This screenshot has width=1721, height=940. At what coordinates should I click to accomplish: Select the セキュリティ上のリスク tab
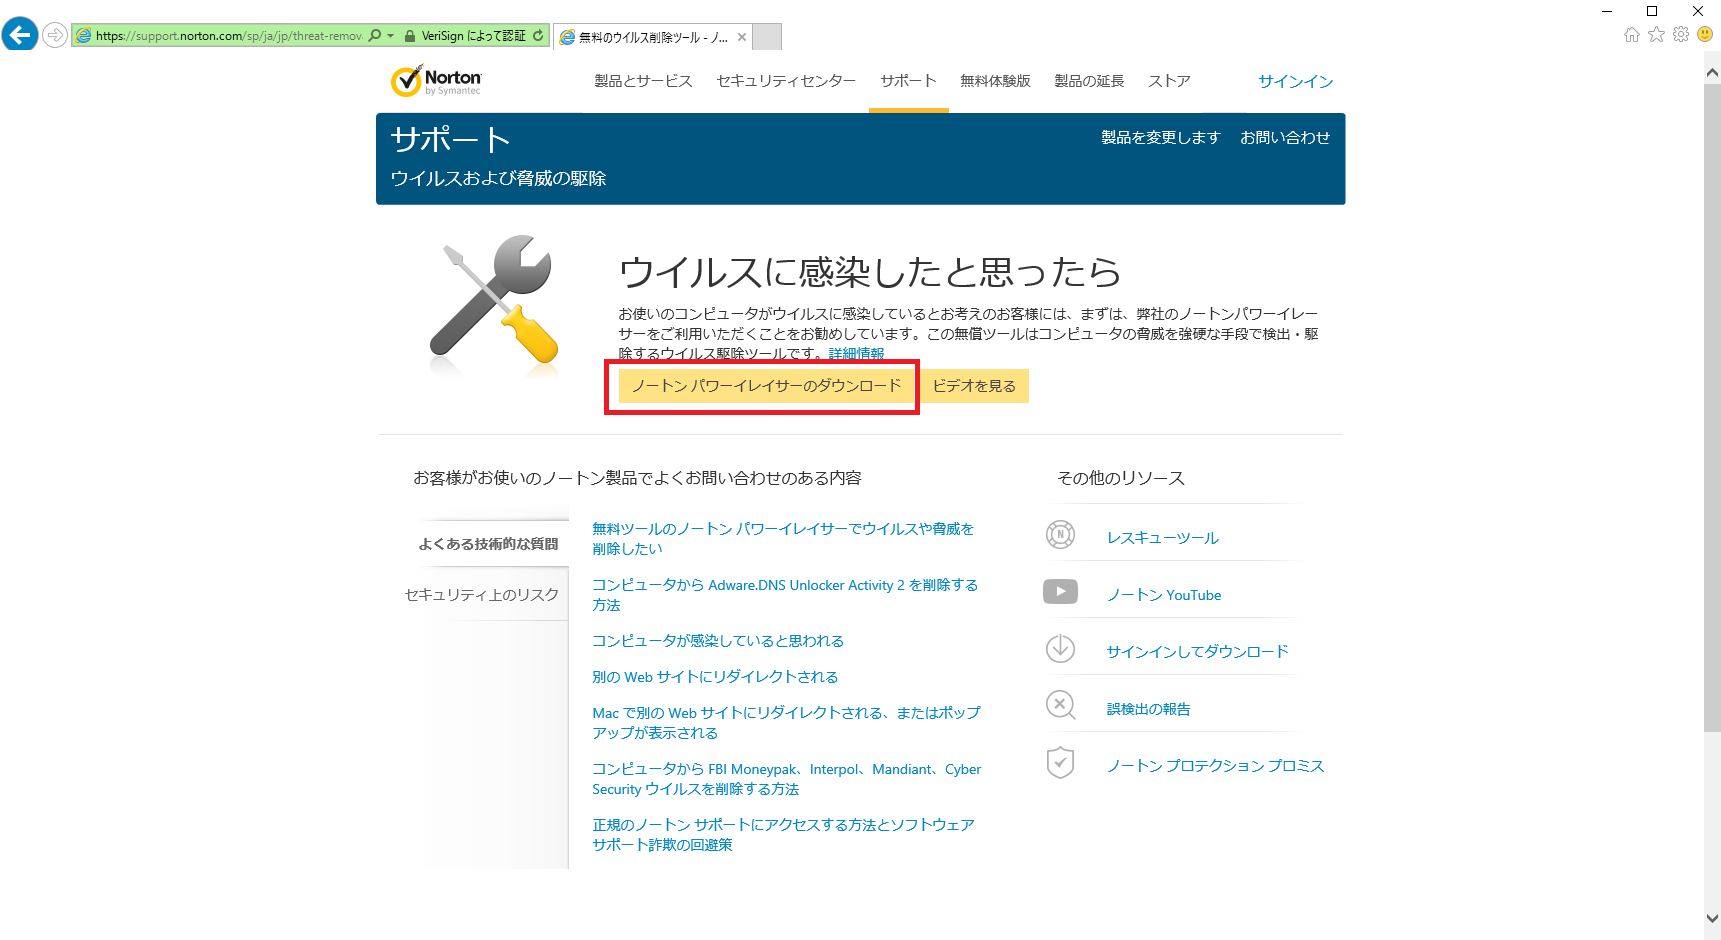[x=482, y=595]
